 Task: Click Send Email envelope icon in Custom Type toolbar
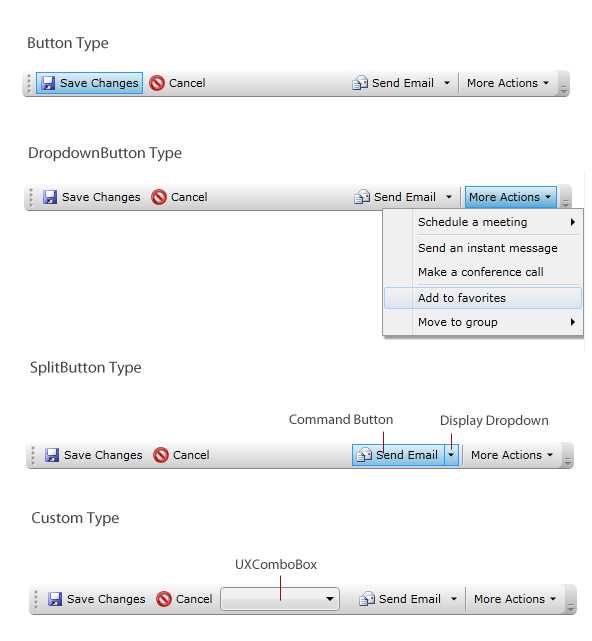coord(367,599)
